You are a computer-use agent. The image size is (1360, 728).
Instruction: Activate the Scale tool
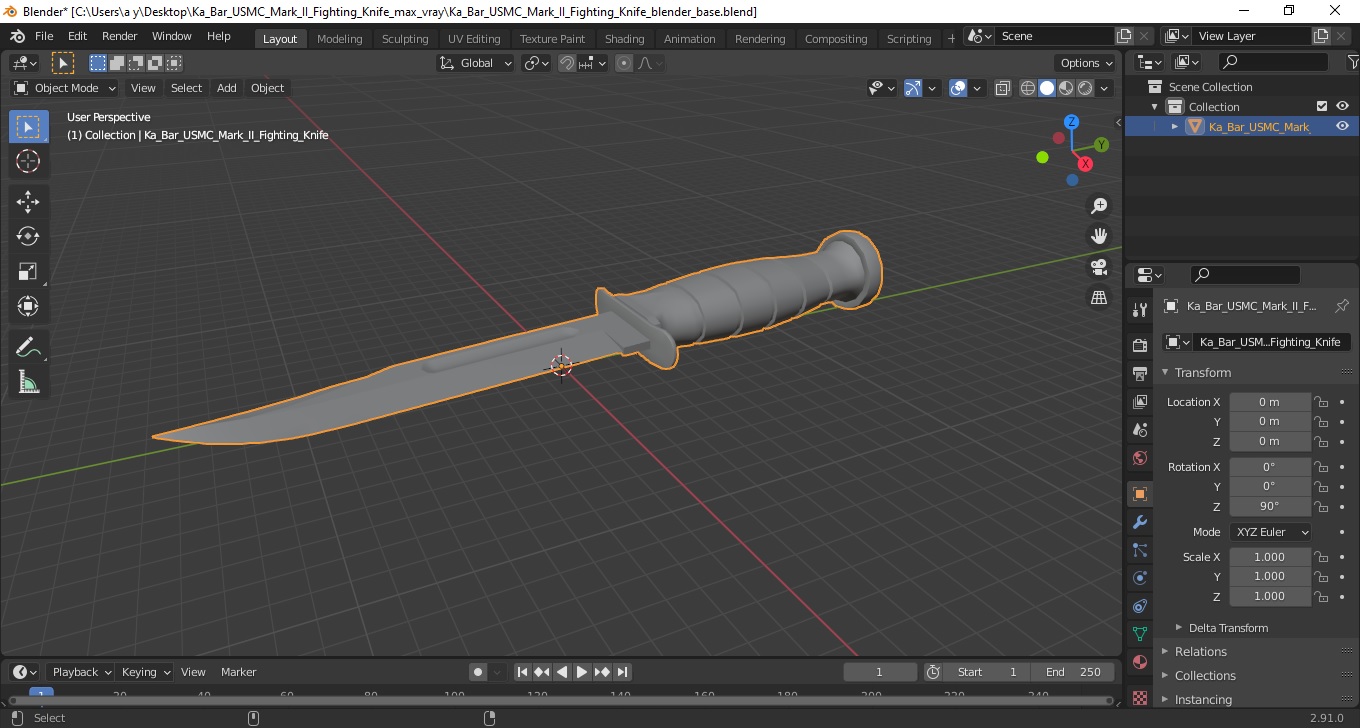[28, 271]
